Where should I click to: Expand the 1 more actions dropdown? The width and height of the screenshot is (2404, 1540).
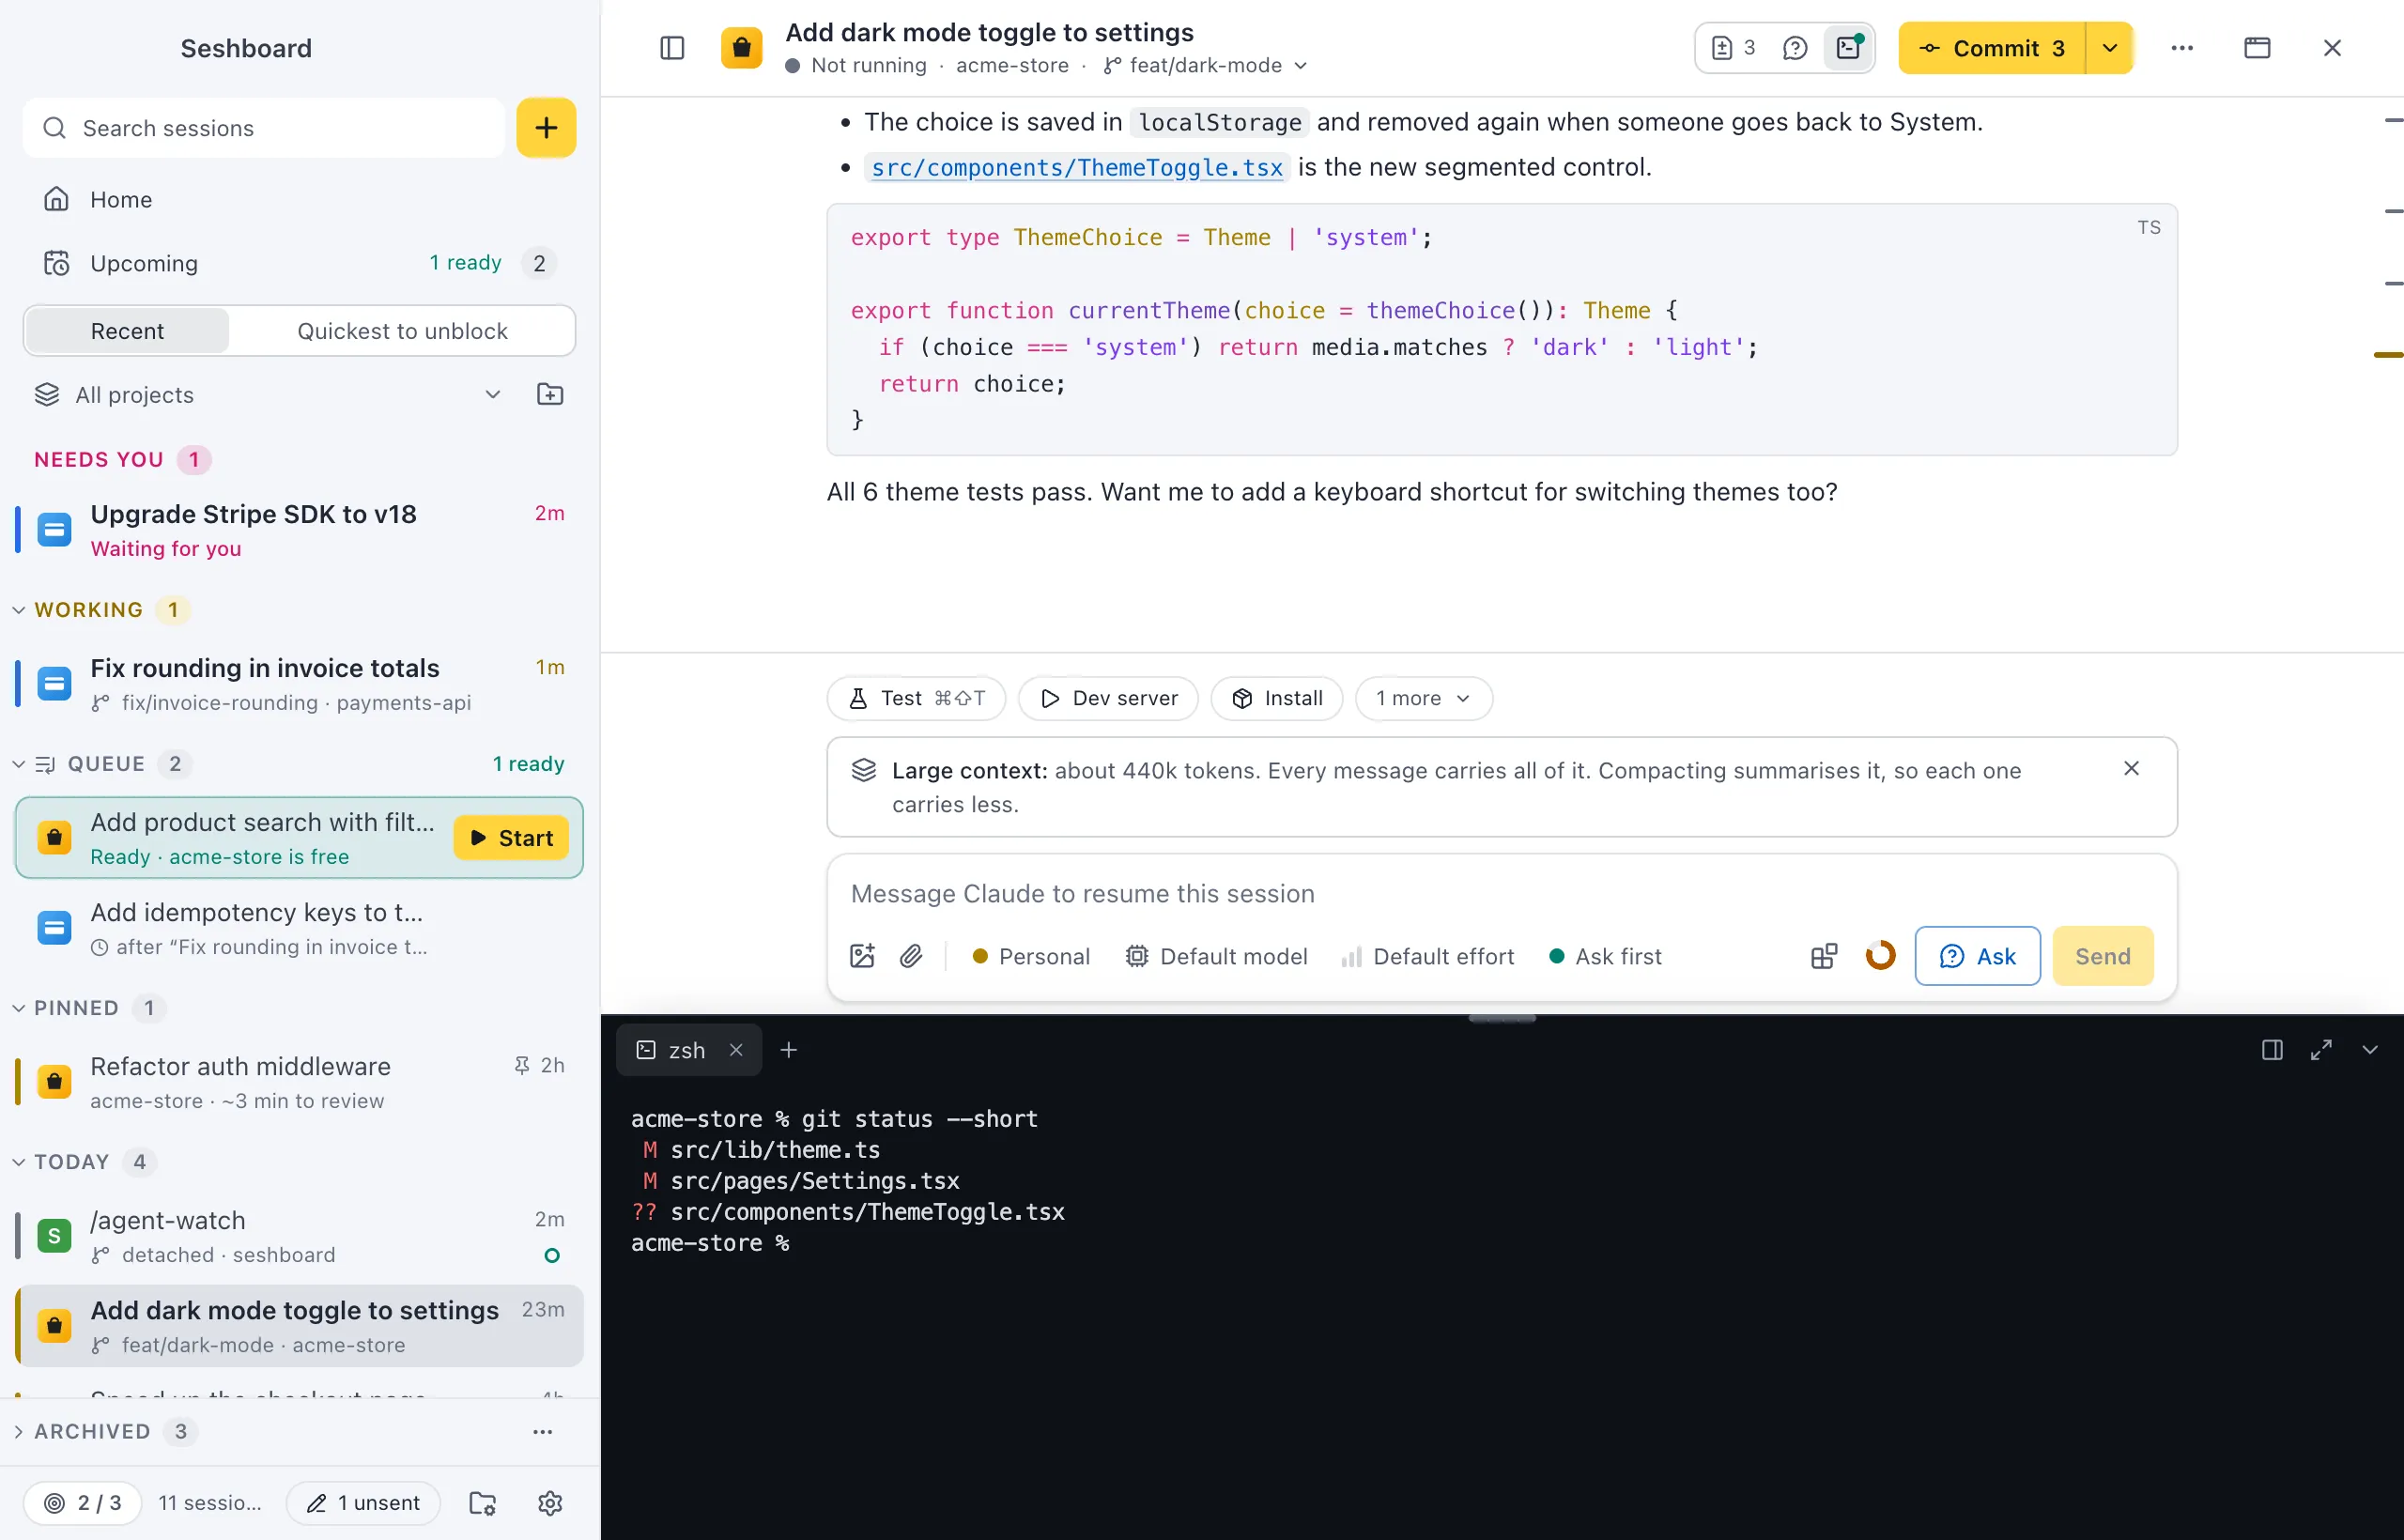point(1423,698)
